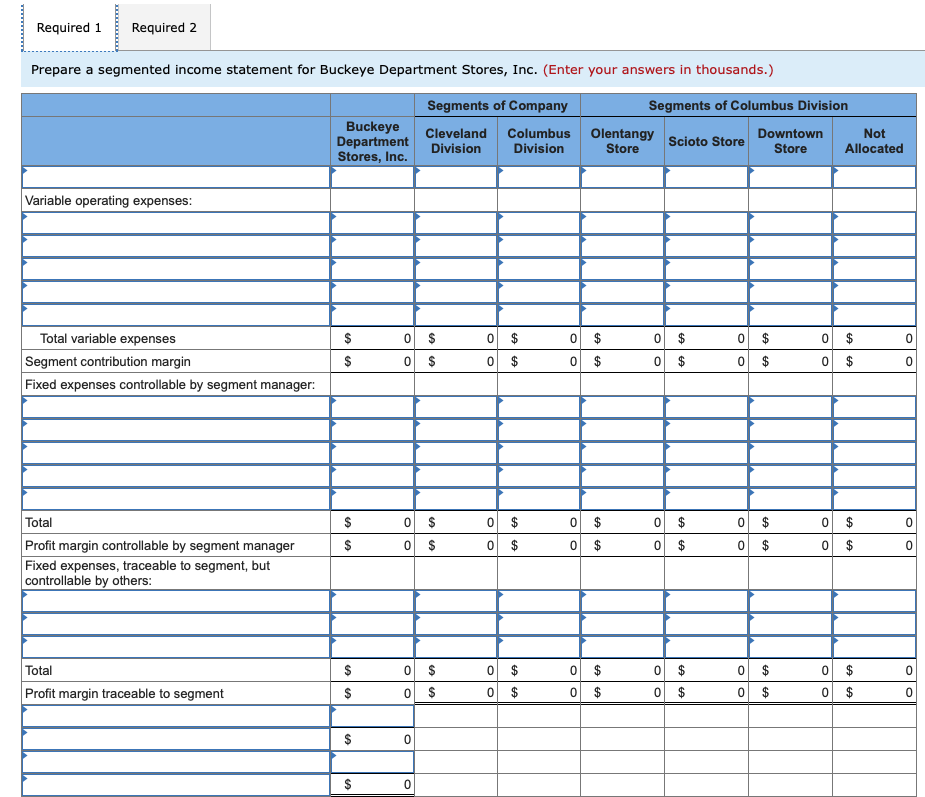The height and width of the screenshot is (797, 925).
Task: Click Segment contribution margin value under Olentangy Store
Action: 622,362
